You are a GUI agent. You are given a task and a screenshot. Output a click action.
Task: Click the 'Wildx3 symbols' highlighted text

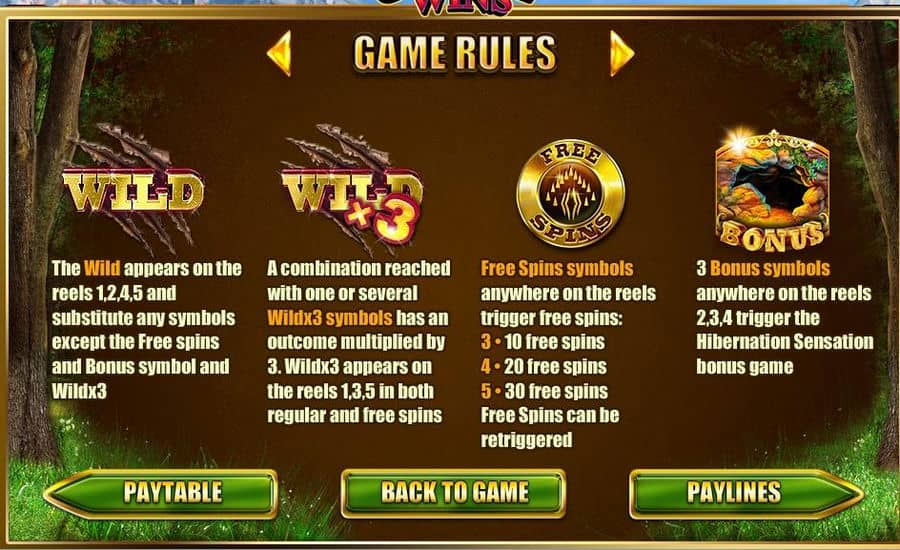click(x=330, y=317)
